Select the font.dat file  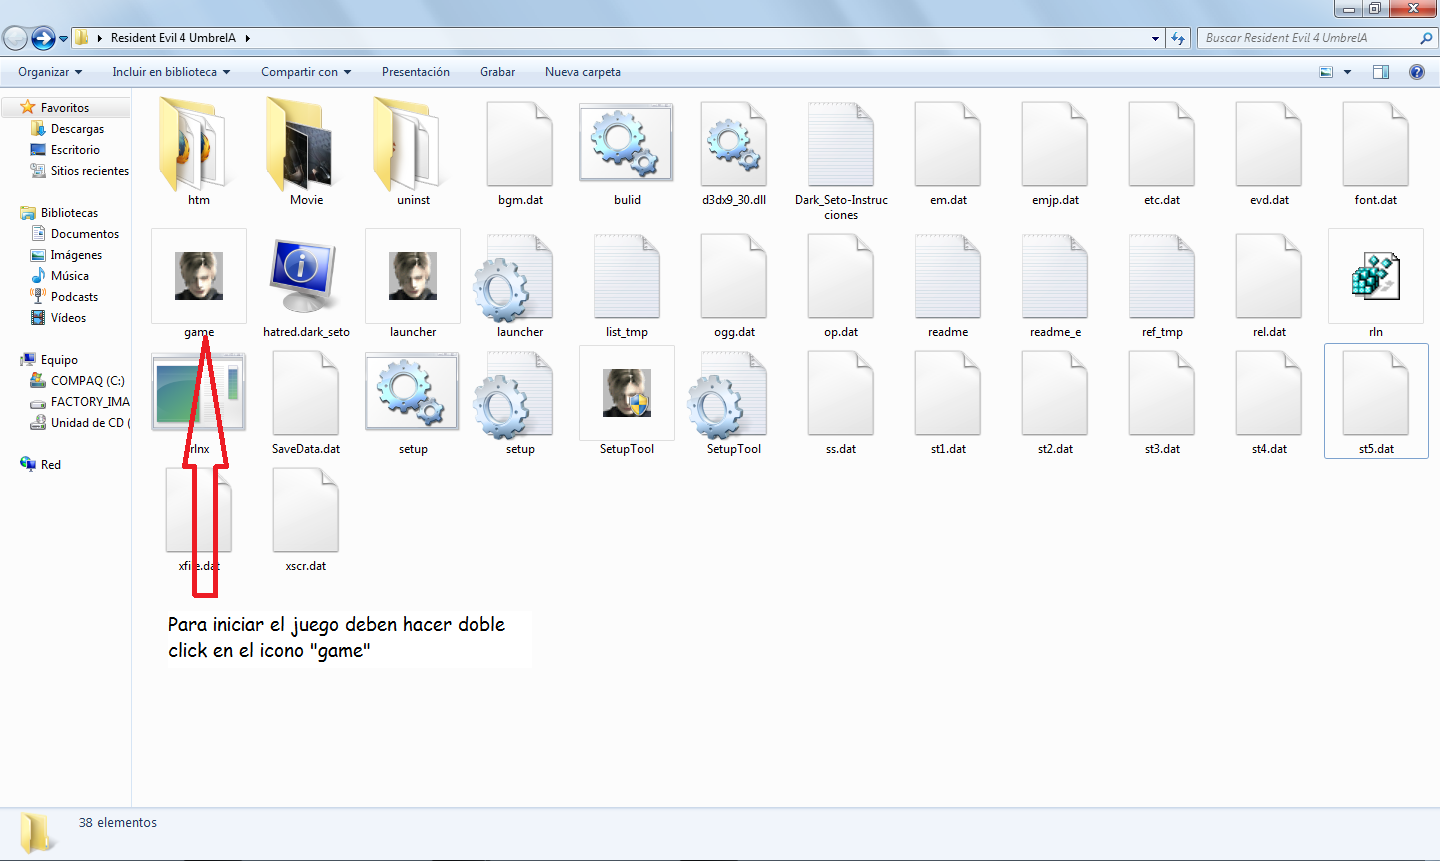click(x=1376, y=152)
